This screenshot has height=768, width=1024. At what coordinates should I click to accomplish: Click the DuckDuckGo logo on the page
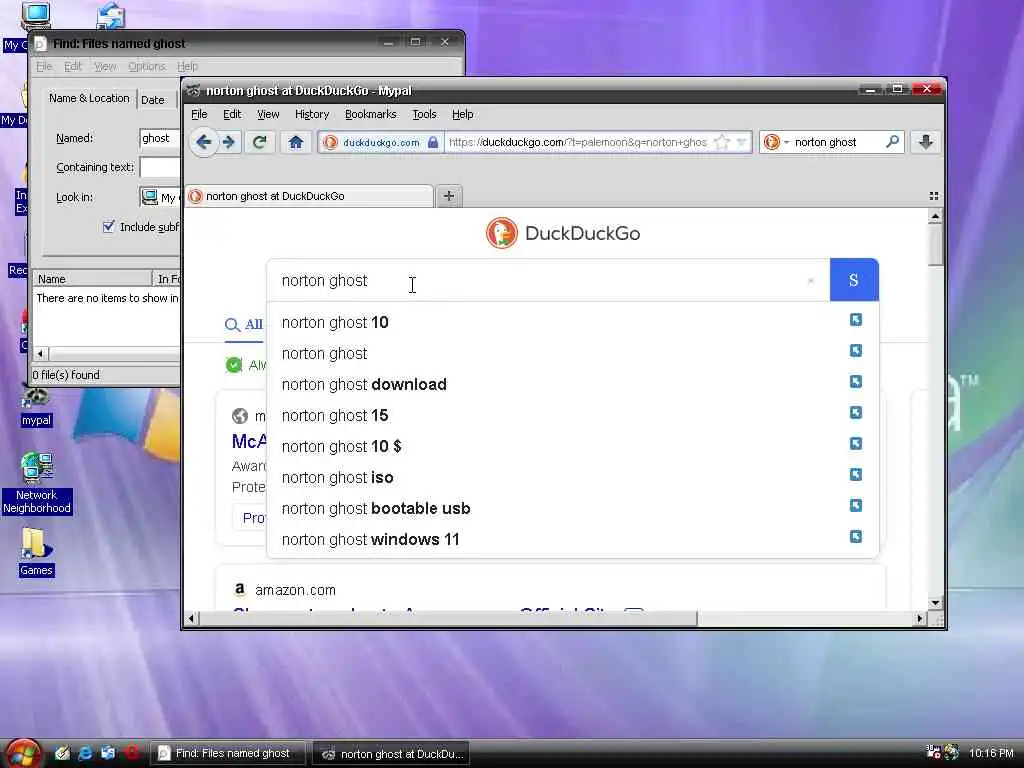click(x=563, y=233)
